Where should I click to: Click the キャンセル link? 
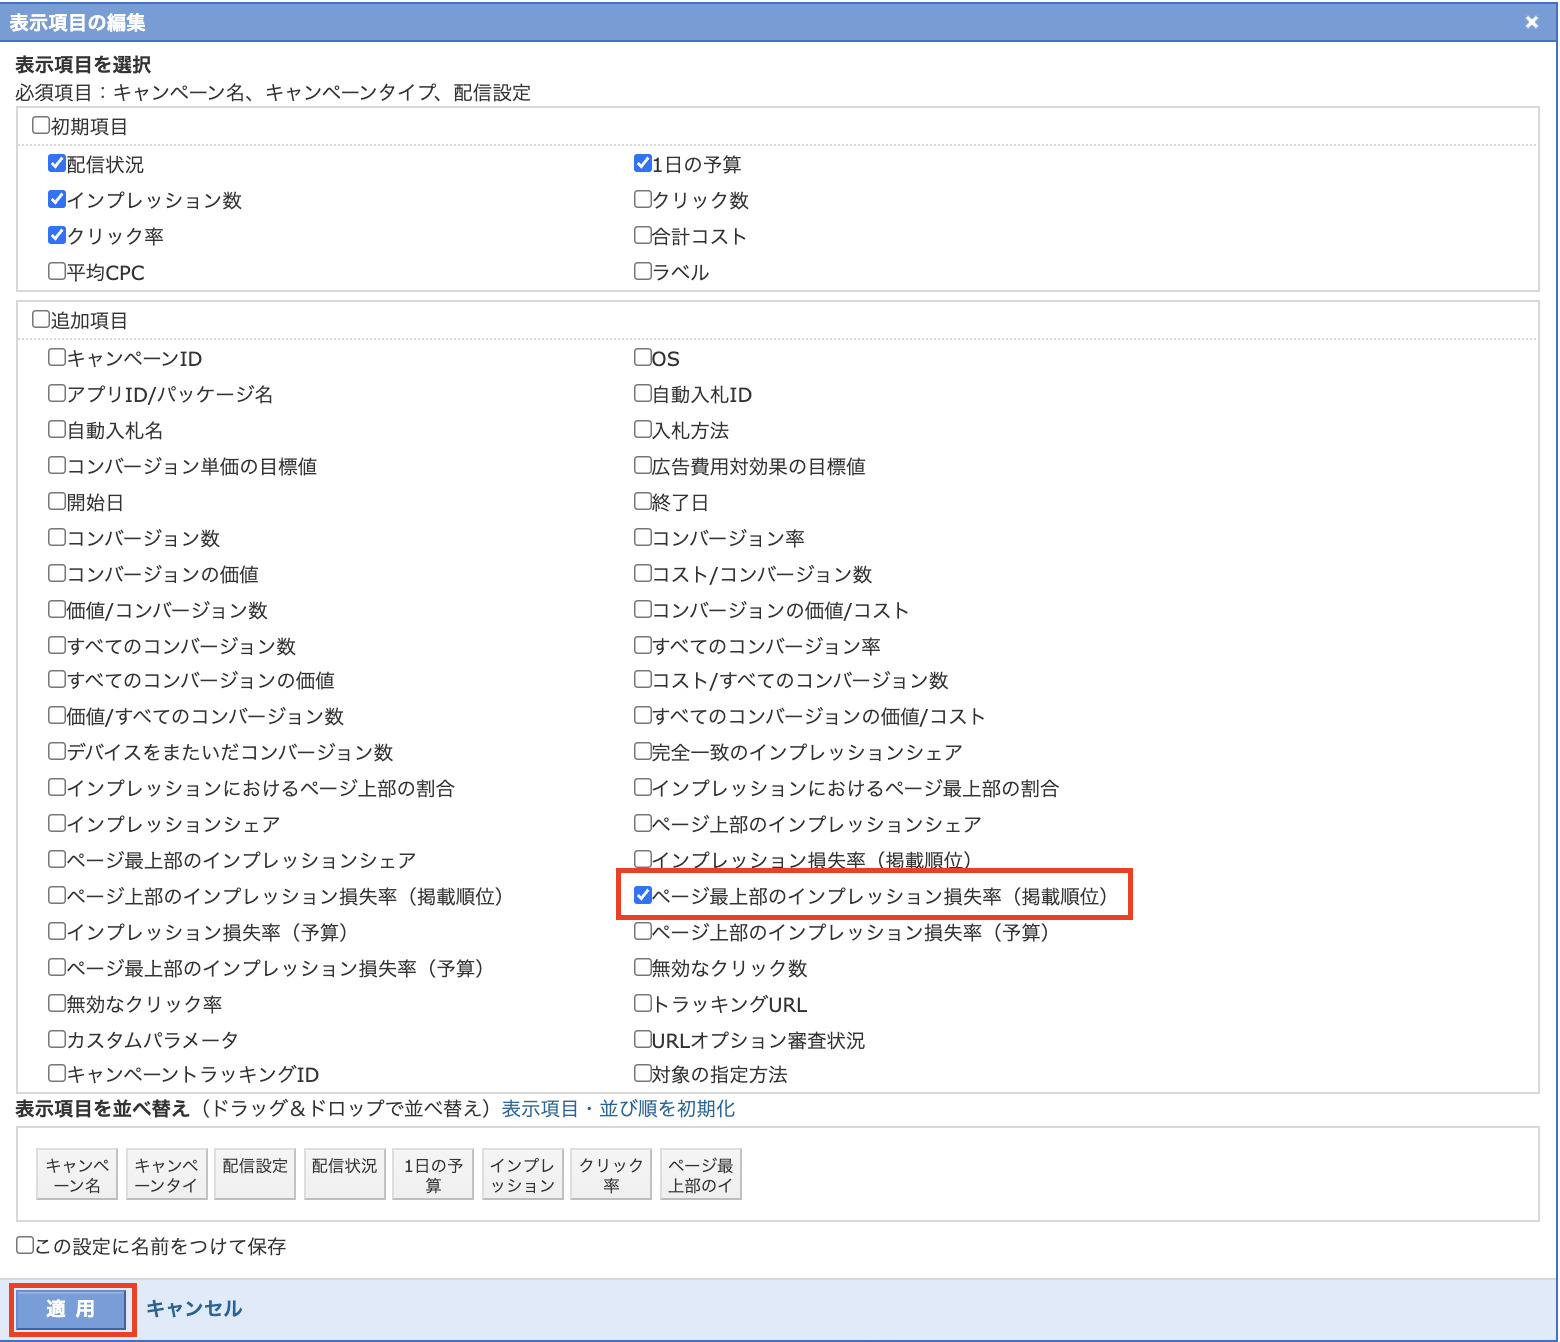pos(194,1309)
